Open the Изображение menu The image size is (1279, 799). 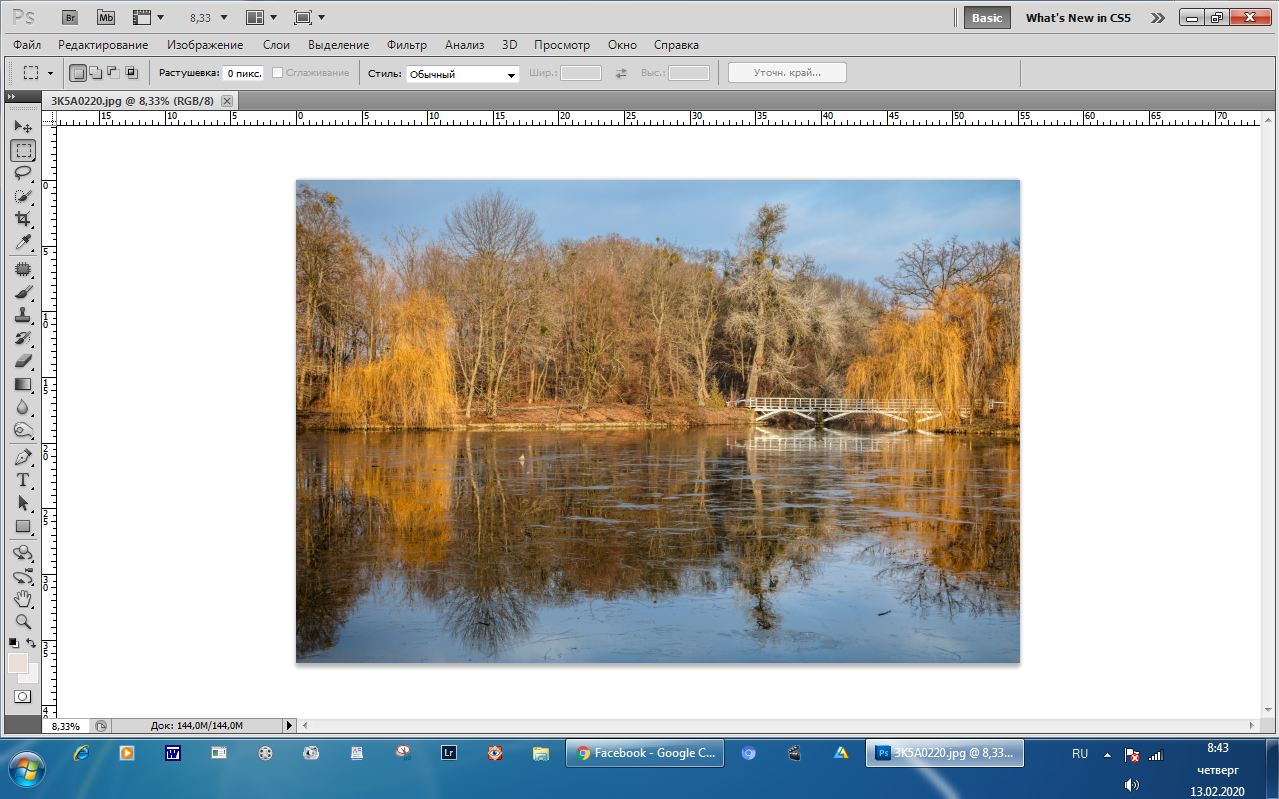(x=205, y=45)
